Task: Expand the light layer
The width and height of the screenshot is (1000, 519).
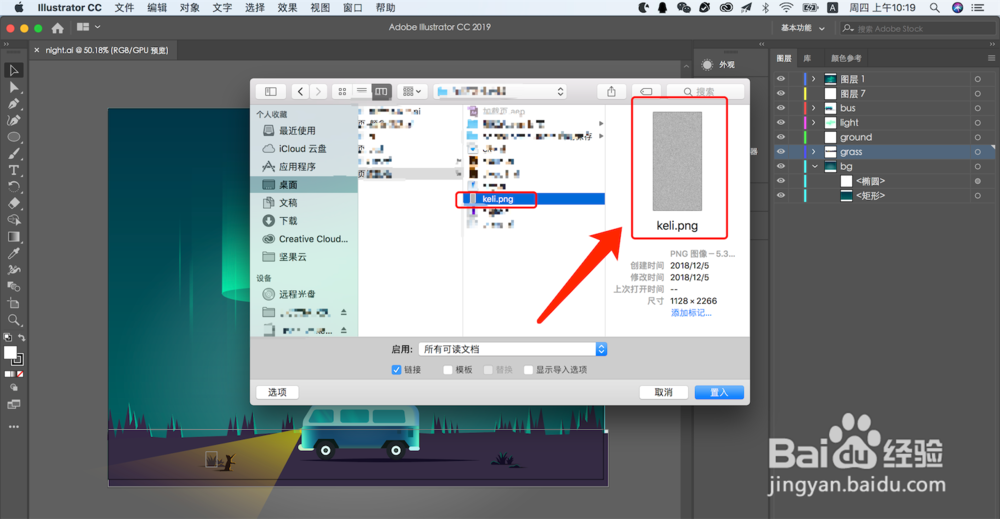Action: pos(814,122)
